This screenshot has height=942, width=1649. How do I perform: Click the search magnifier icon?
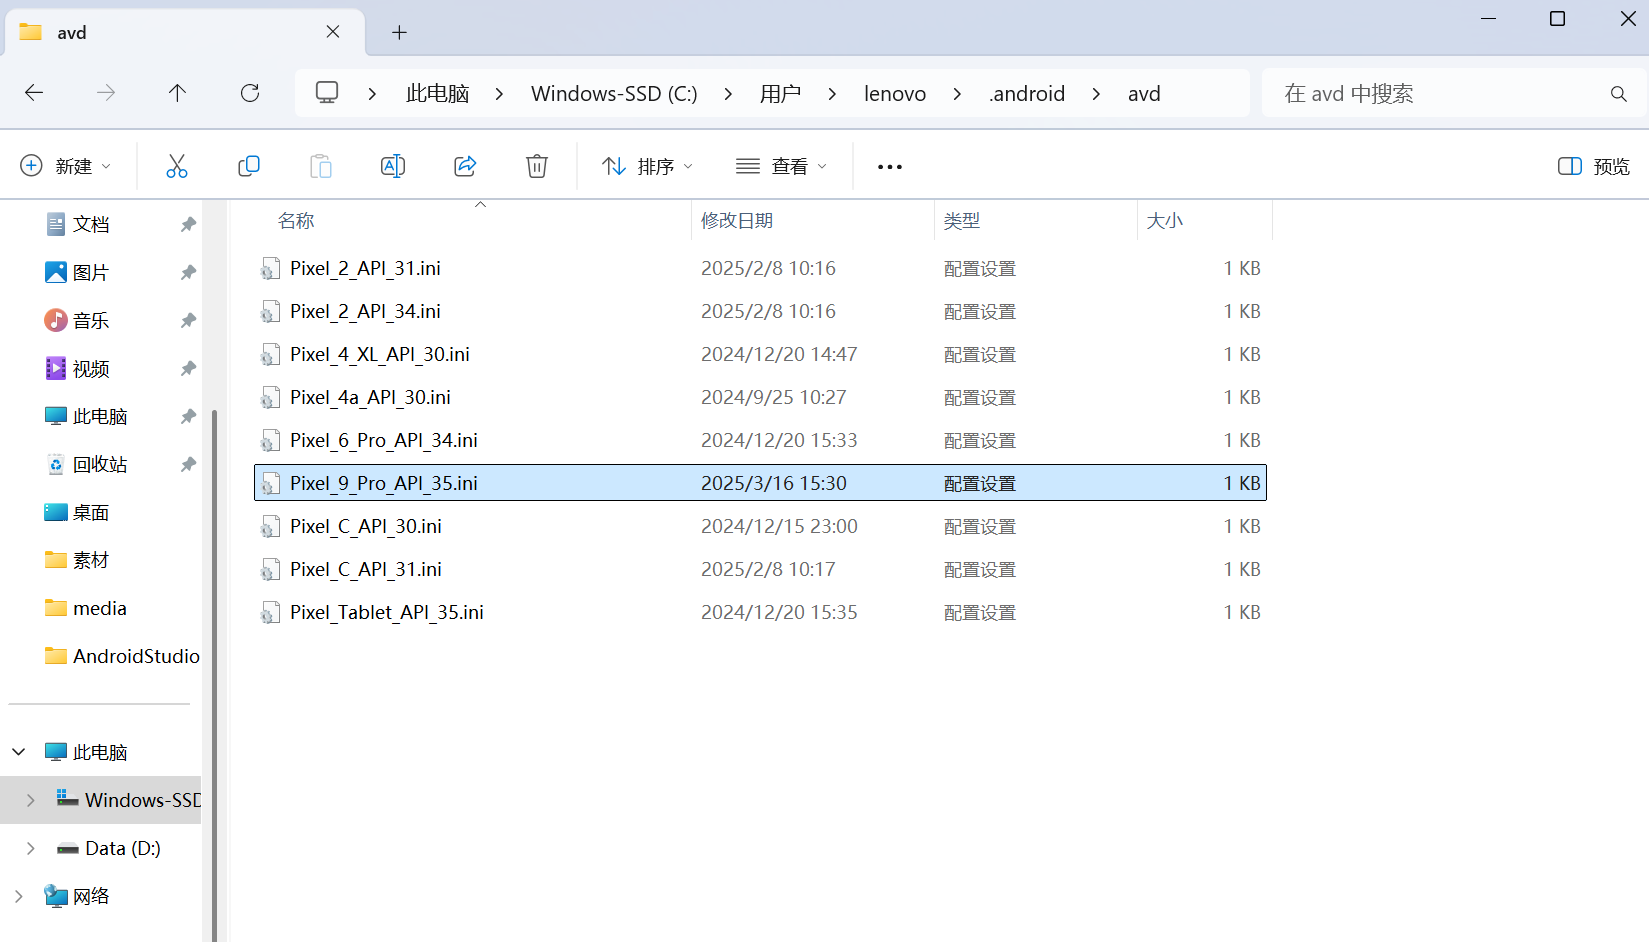pos(1619,94)
